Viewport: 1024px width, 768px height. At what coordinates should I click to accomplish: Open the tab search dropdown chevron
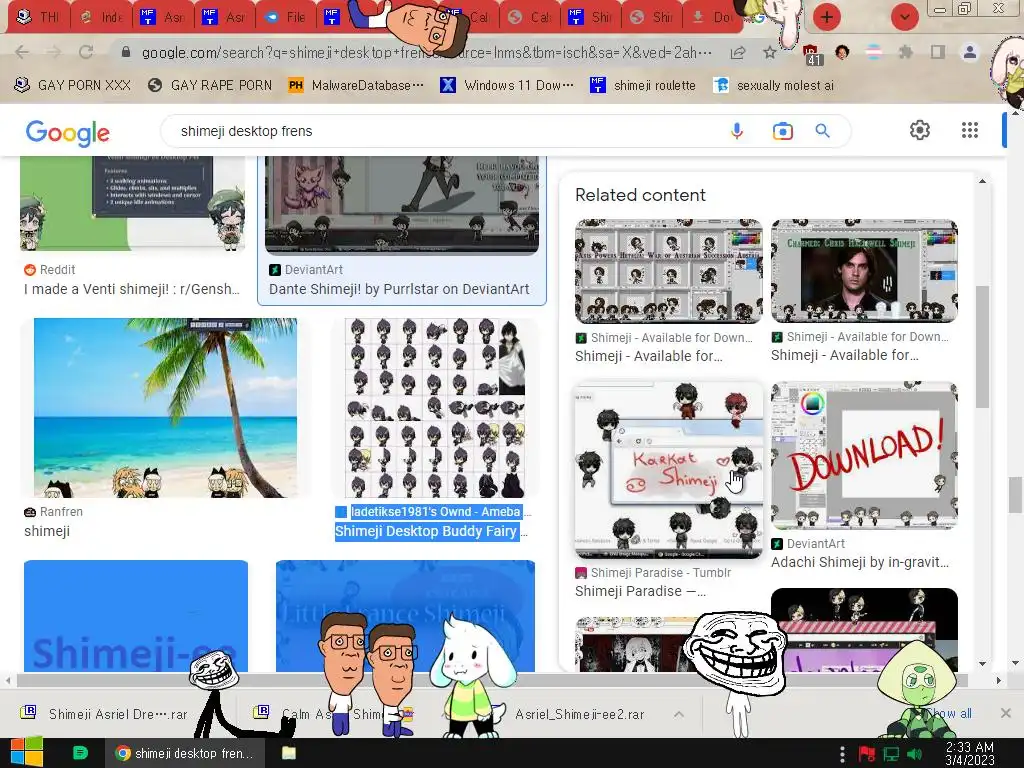click(x=904, y=17)
